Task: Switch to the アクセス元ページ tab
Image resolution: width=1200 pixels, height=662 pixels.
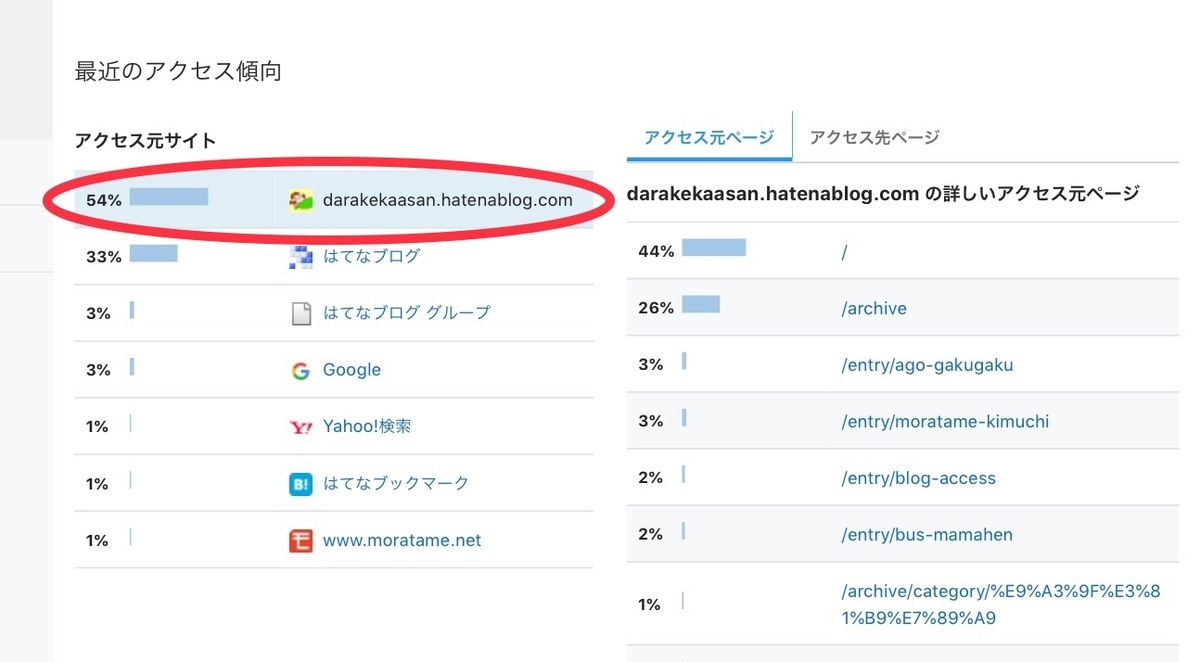Action: coord(709,137)
